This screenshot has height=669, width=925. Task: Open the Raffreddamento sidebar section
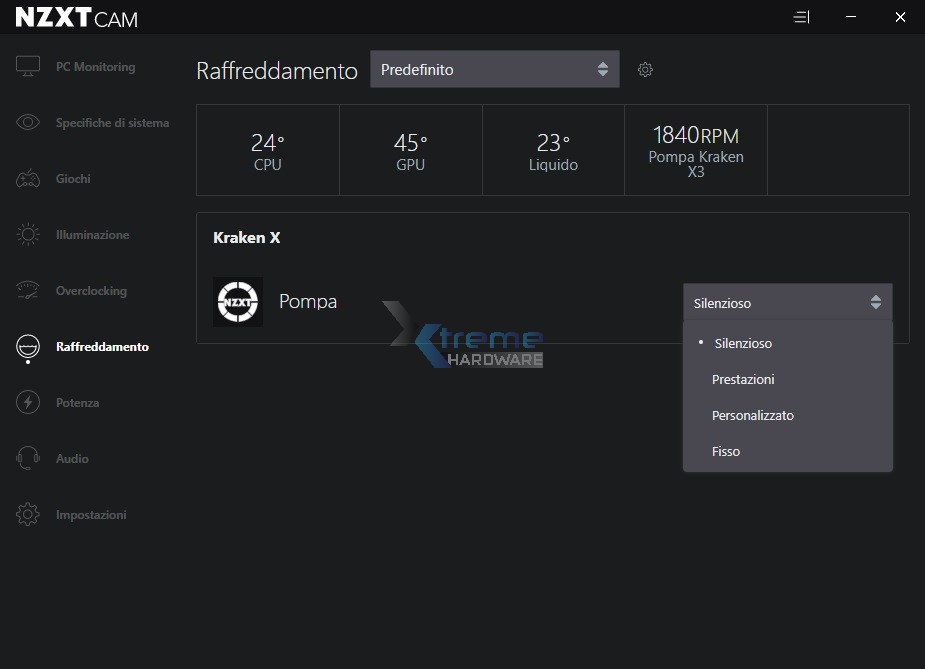click(x=102, y=347)
